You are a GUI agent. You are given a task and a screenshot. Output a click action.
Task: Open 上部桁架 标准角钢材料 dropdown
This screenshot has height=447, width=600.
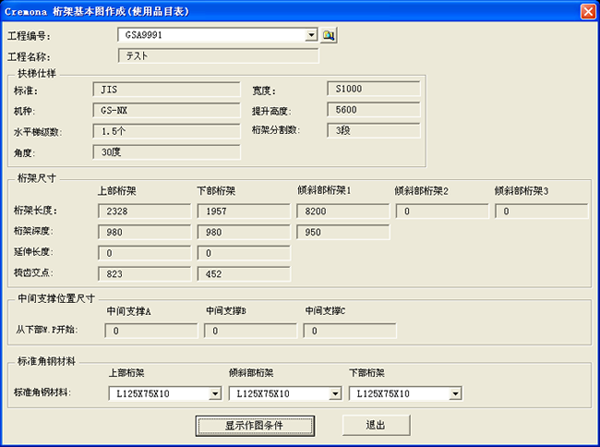[x=214, y=394]
